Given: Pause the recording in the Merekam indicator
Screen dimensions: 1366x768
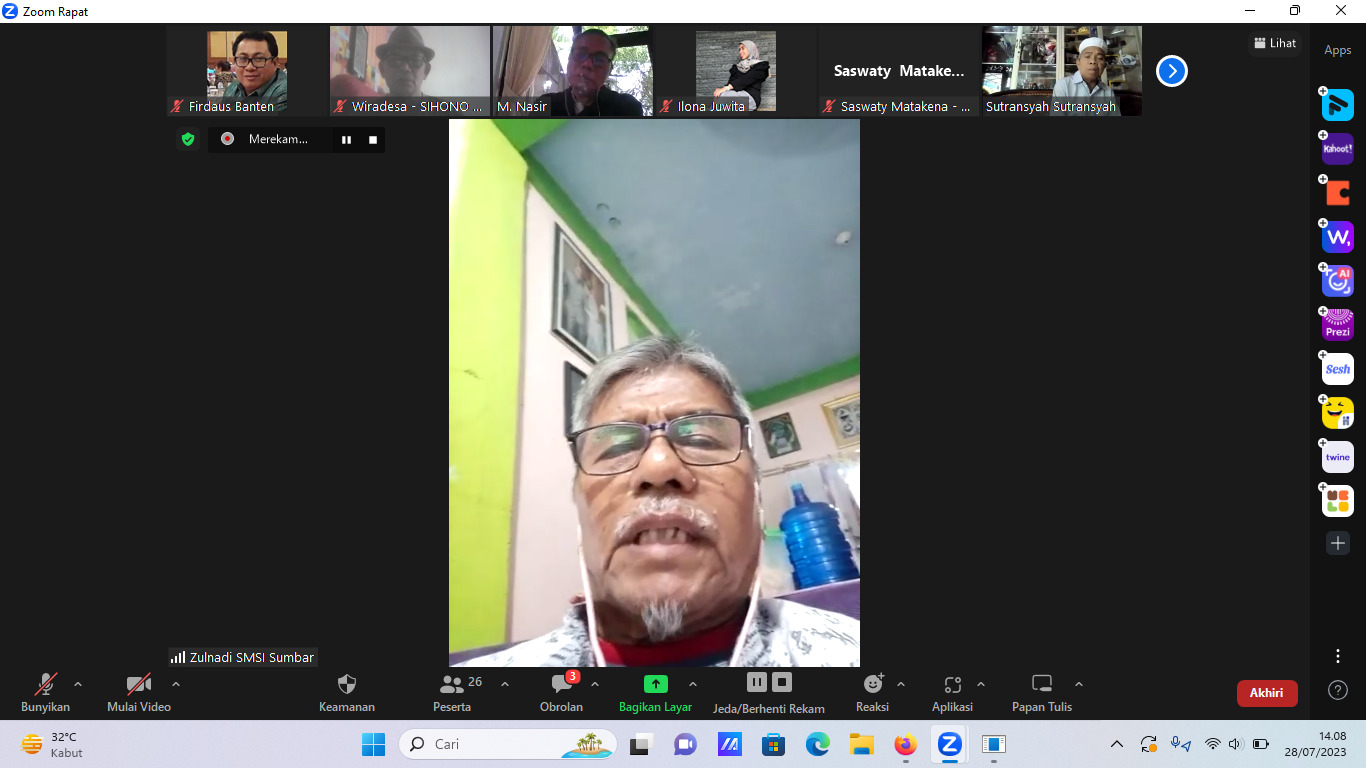Looking at the screenshot, I should click(x=346, y=140).
